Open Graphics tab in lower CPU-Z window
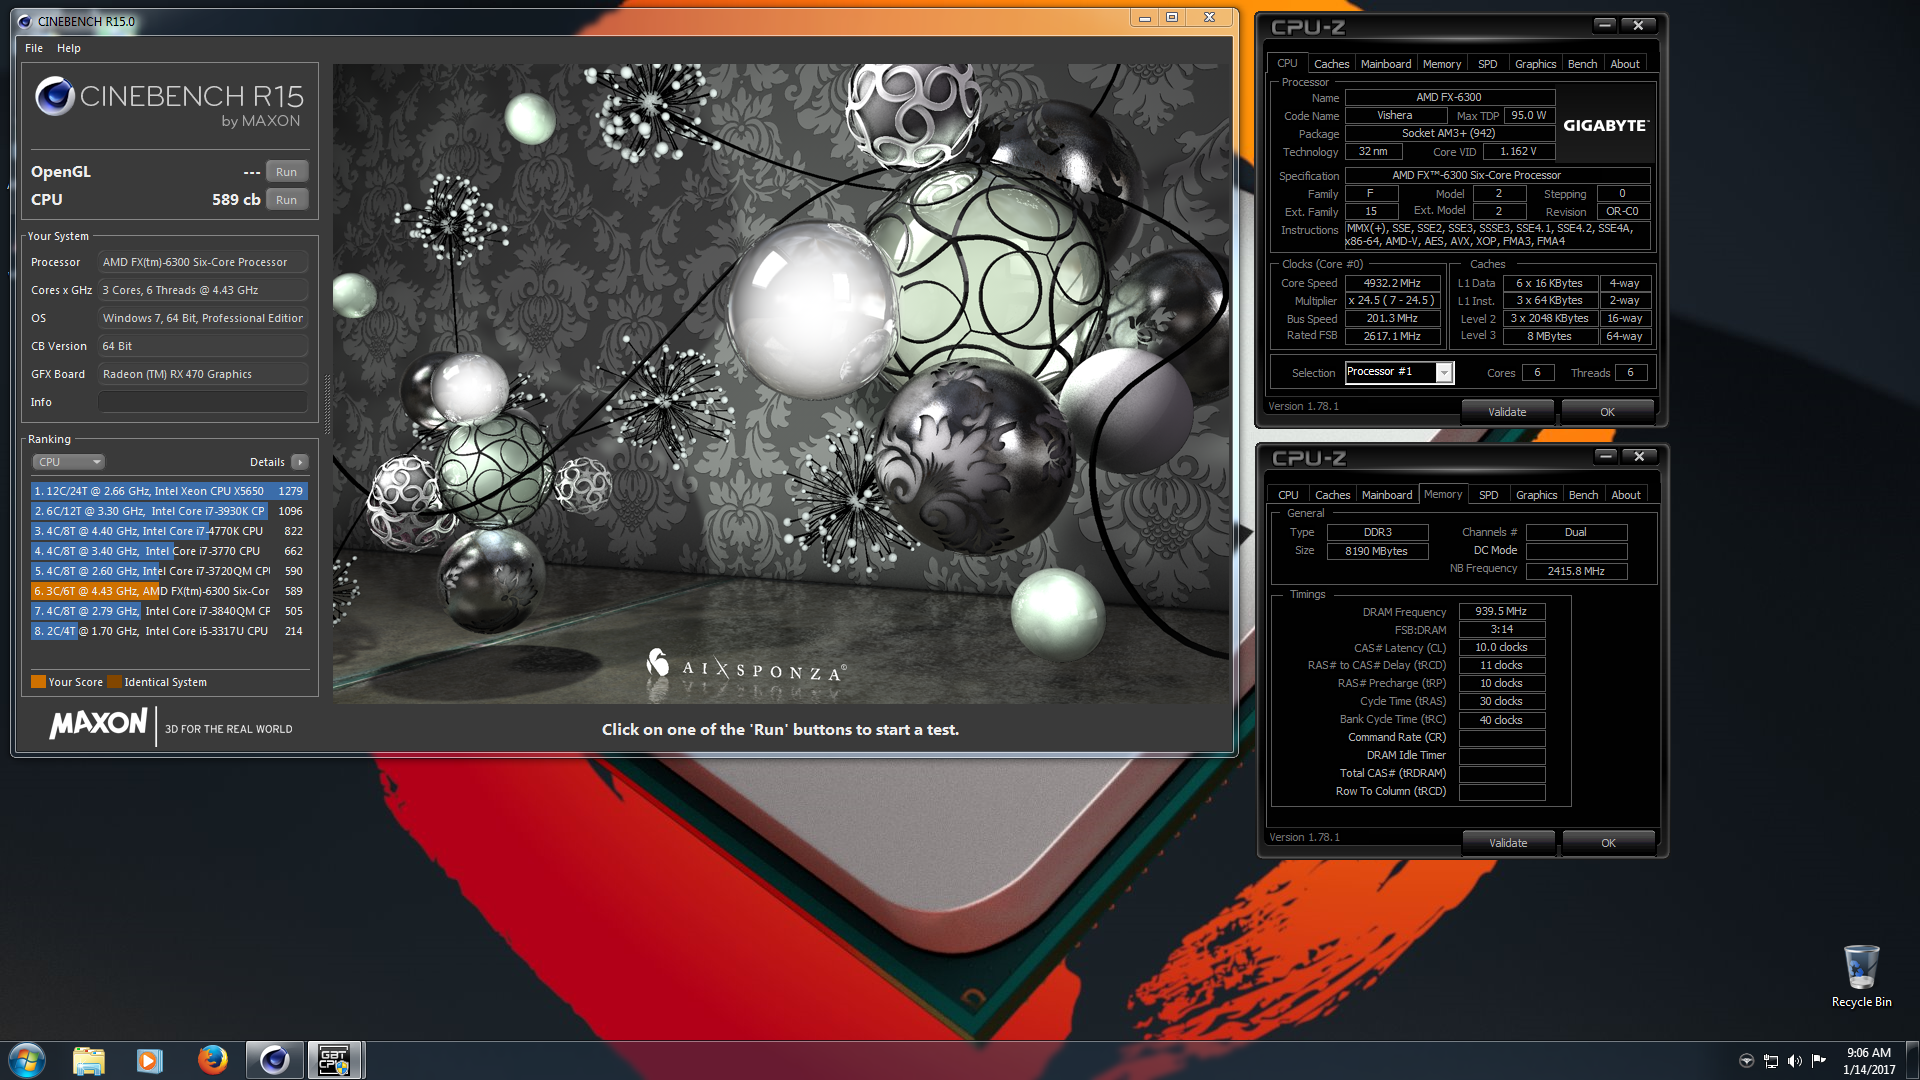The image size is (1920, 1080). [1536, 495]
